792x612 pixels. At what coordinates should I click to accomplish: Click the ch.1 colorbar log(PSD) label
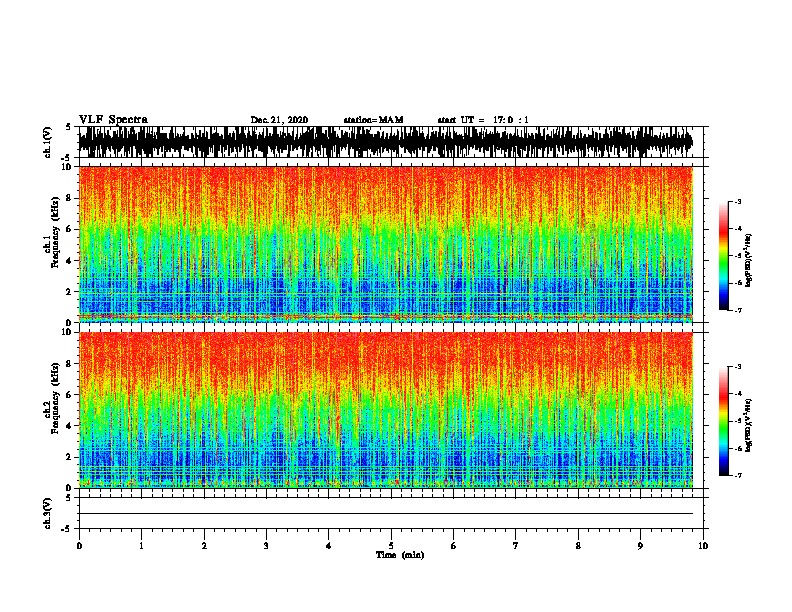(x=748, y=260)
